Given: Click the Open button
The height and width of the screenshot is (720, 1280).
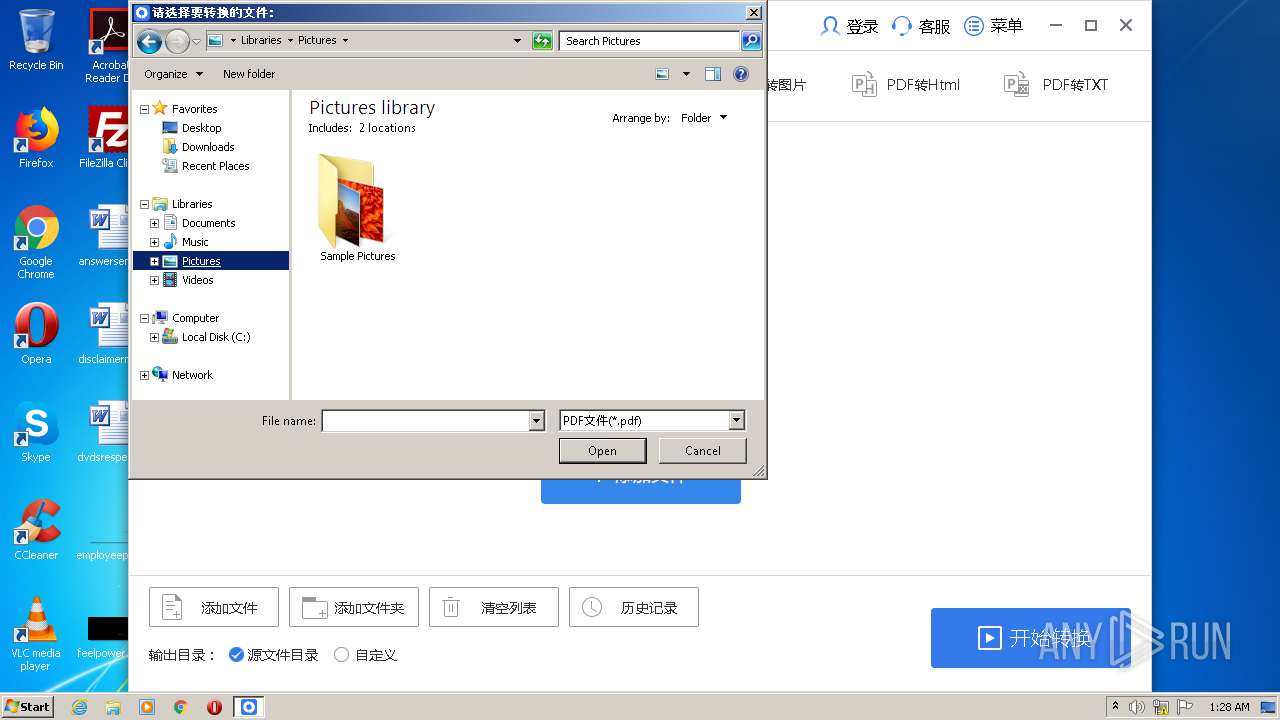Looking at the screenshot, I should [x=602, y=451].
